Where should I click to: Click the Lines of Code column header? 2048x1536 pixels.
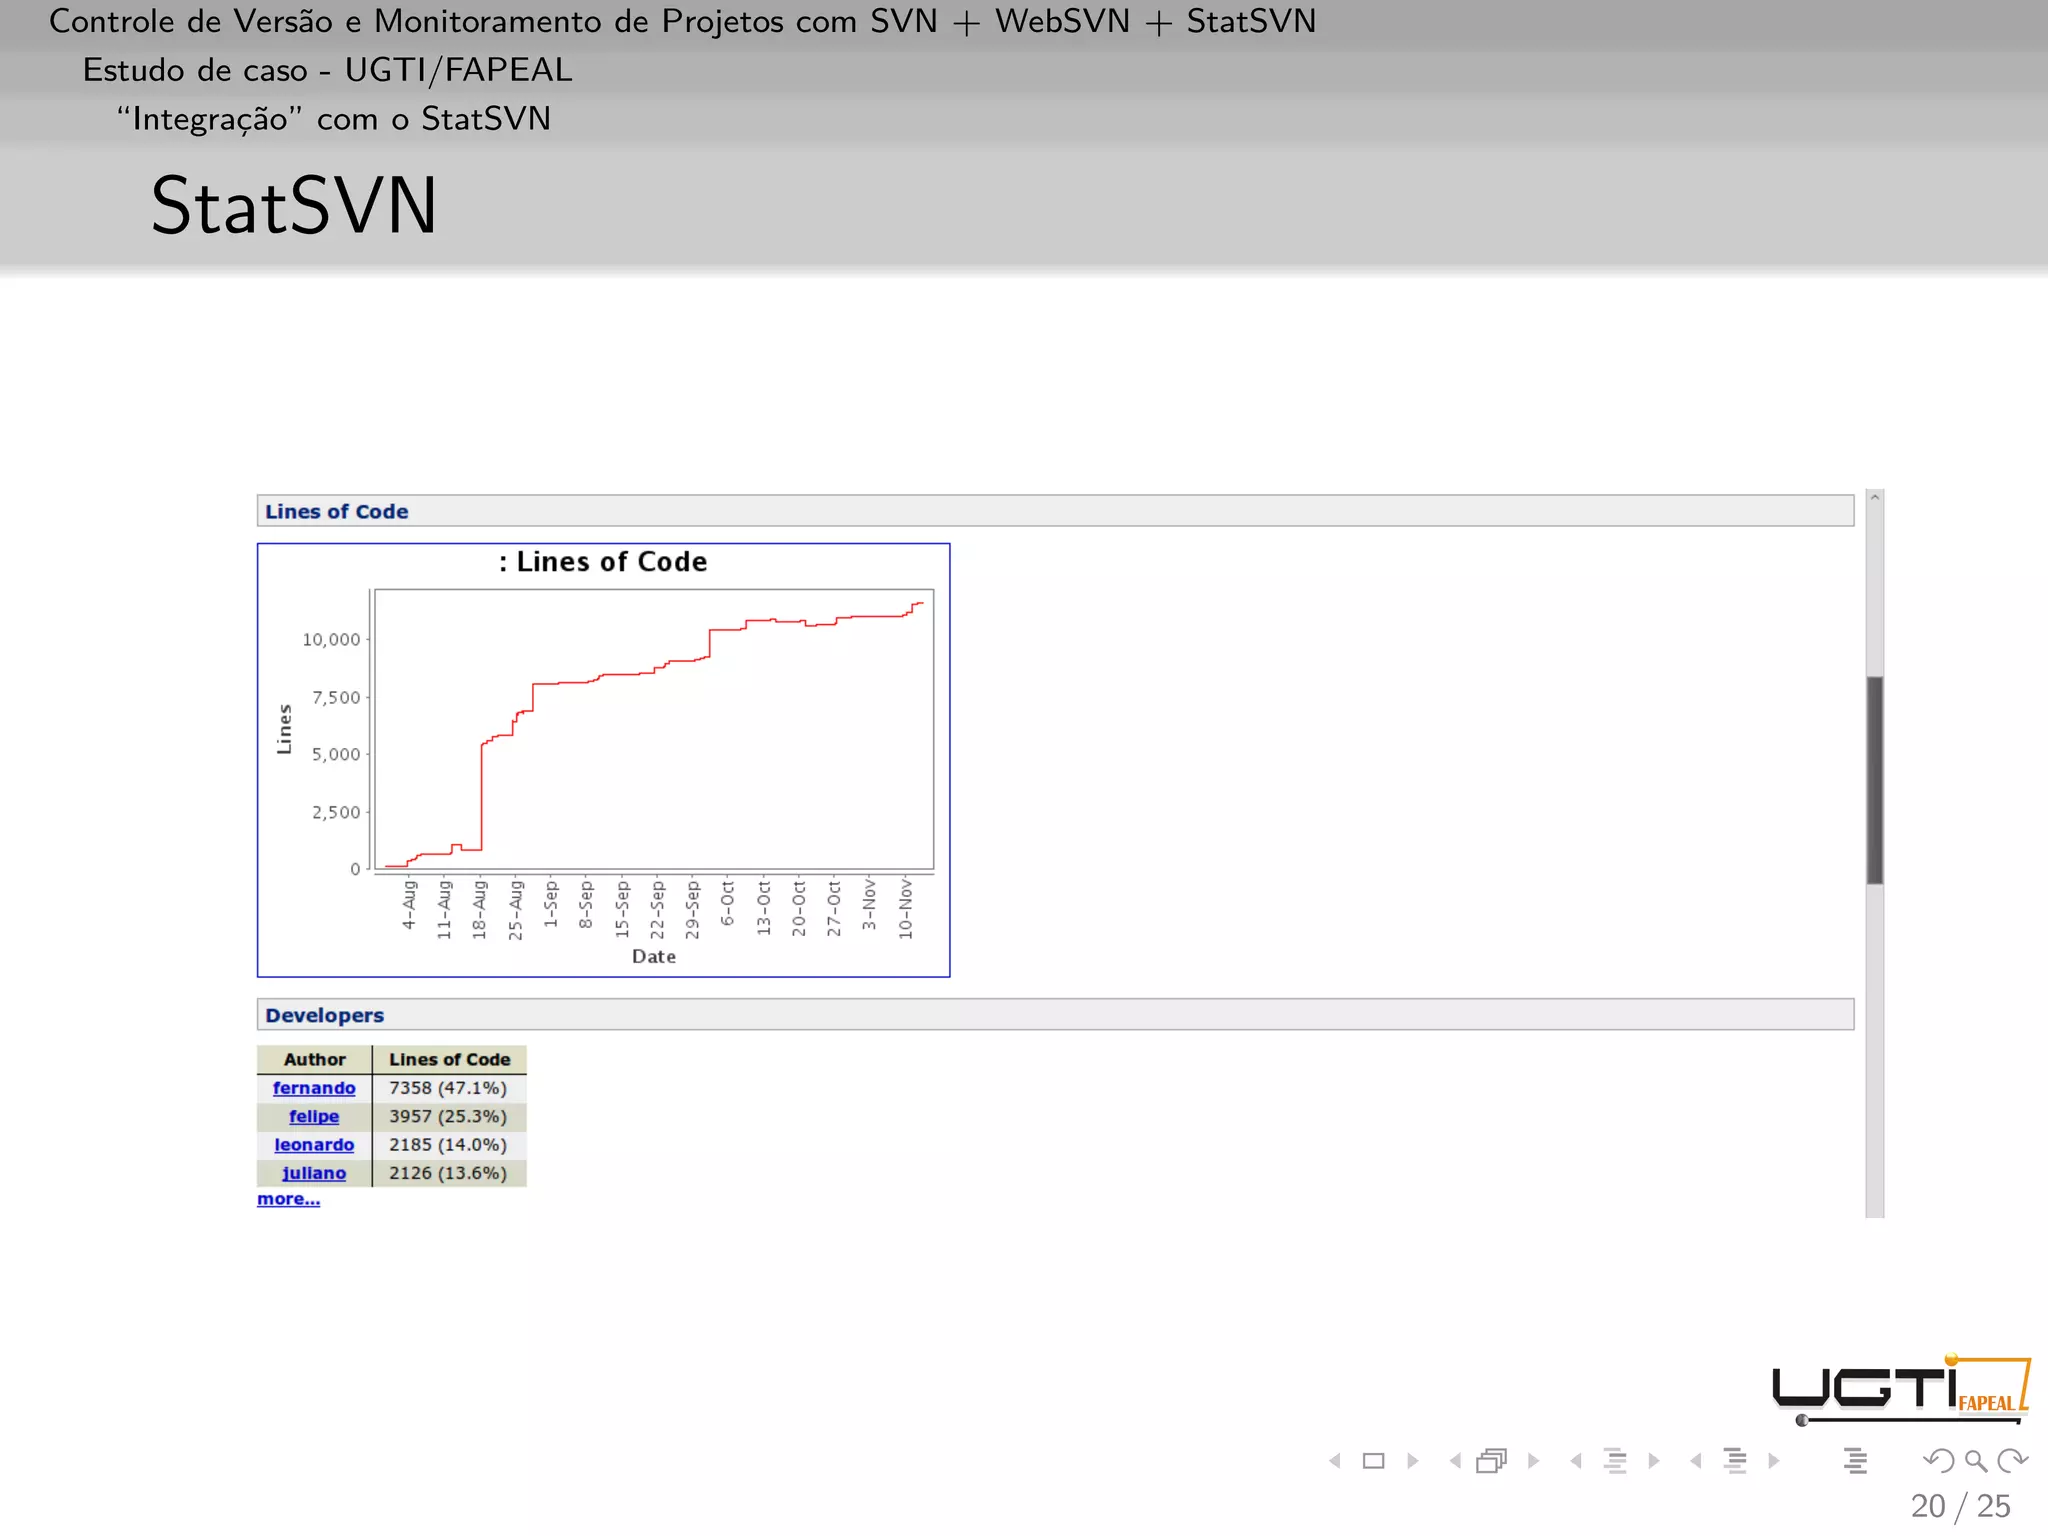[x=450, y=1059]
